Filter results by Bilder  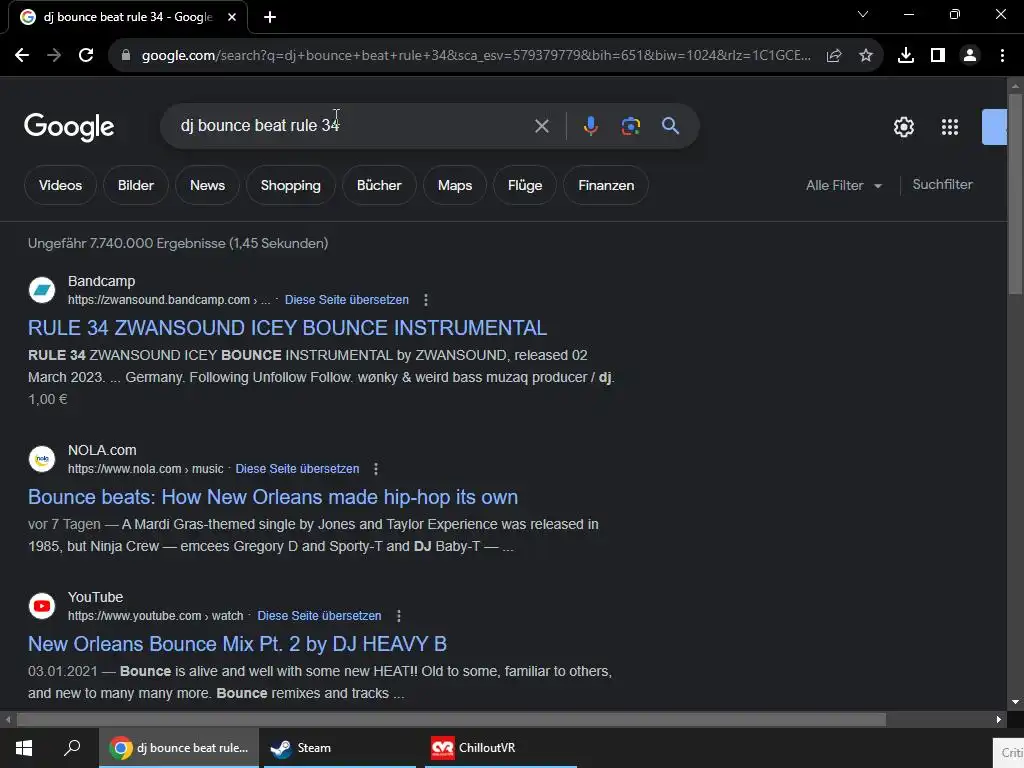[x=136, y=185]
